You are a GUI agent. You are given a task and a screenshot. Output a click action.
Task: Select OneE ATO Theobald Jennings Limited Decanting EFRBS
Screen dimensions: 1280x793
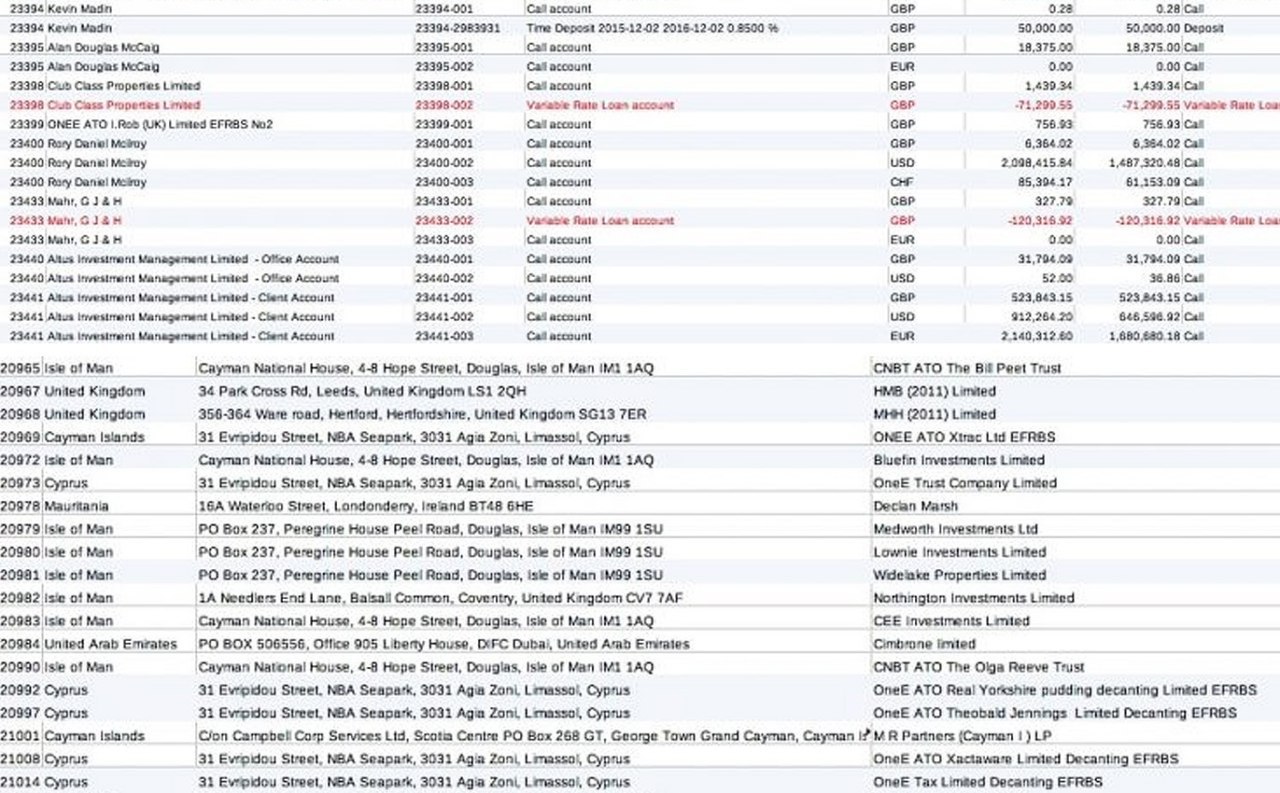(1055, 713)
